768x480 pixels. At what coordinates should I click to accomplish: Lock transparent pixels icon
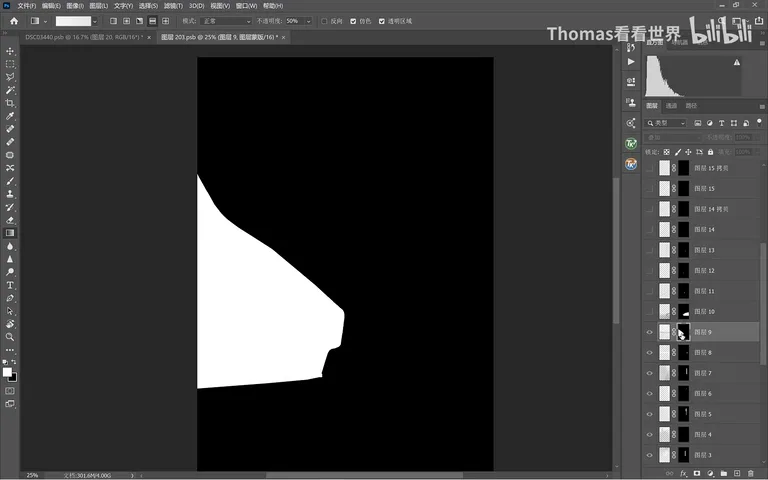point(667,152)
